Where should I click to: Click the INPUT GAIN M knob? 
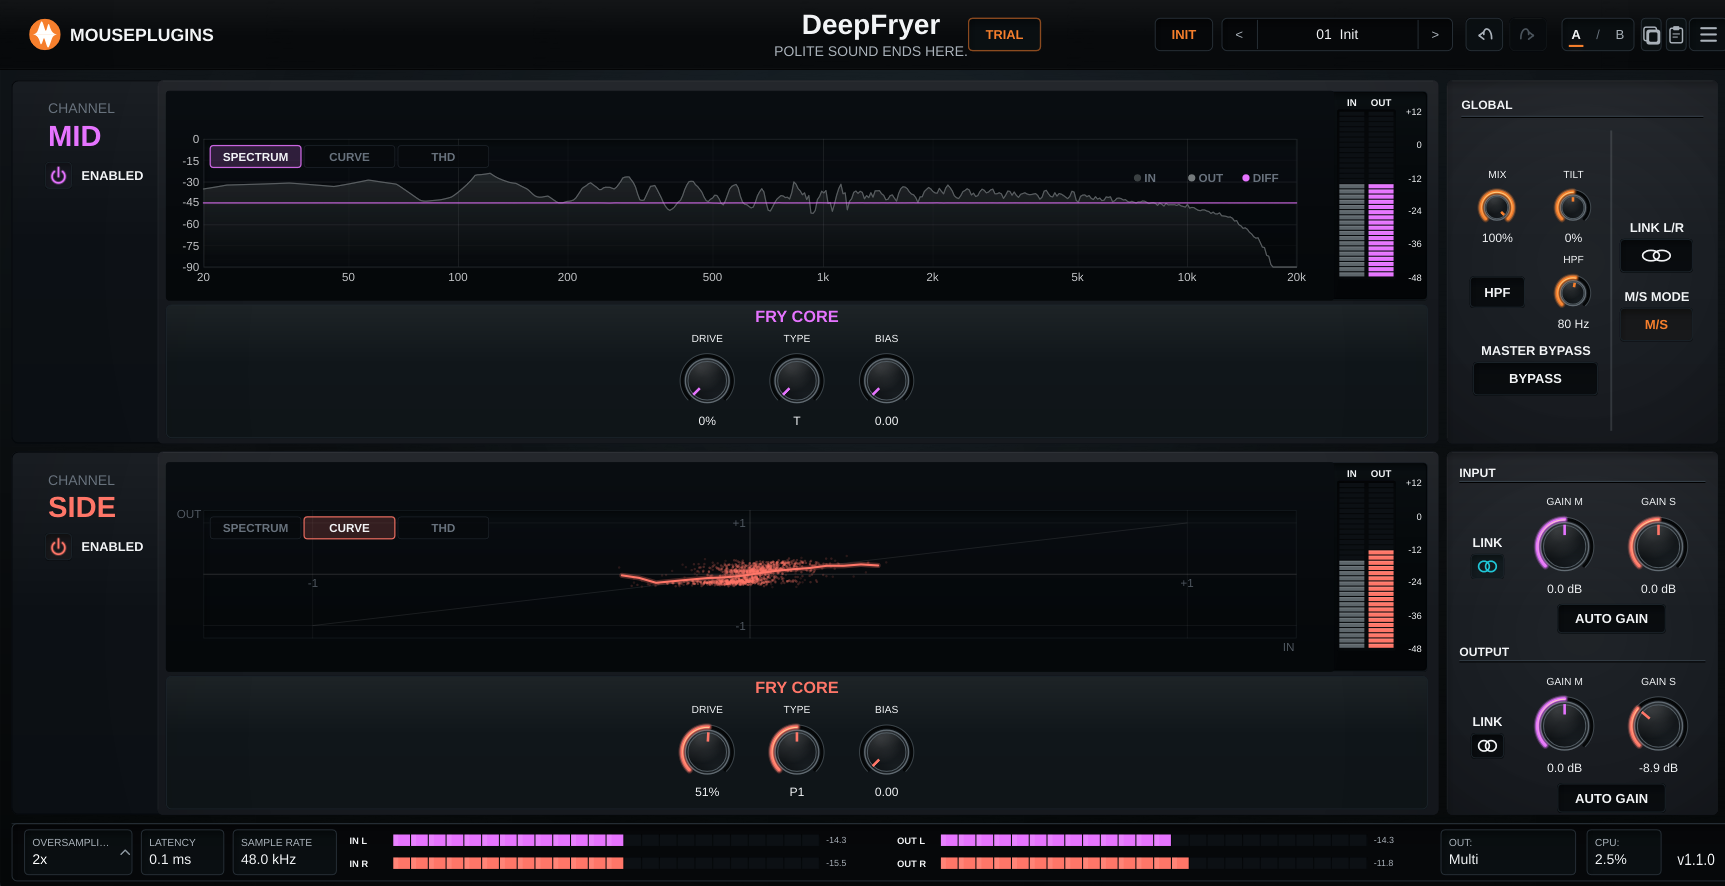tap(1565, 546)
